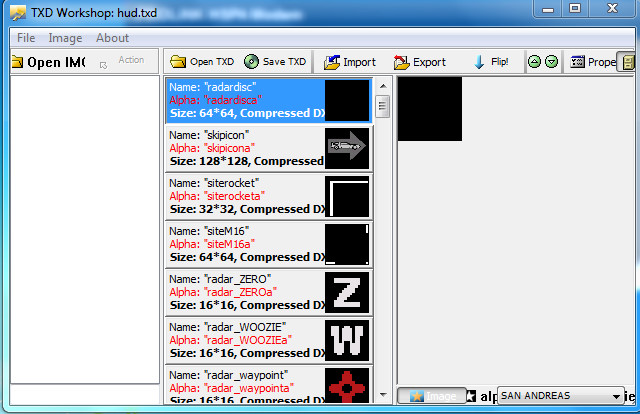This screenshot has width=640, height=414.
Task: Click the Flip! blue arrow icon
Action: pyautogui.click(x=479, y=62)
